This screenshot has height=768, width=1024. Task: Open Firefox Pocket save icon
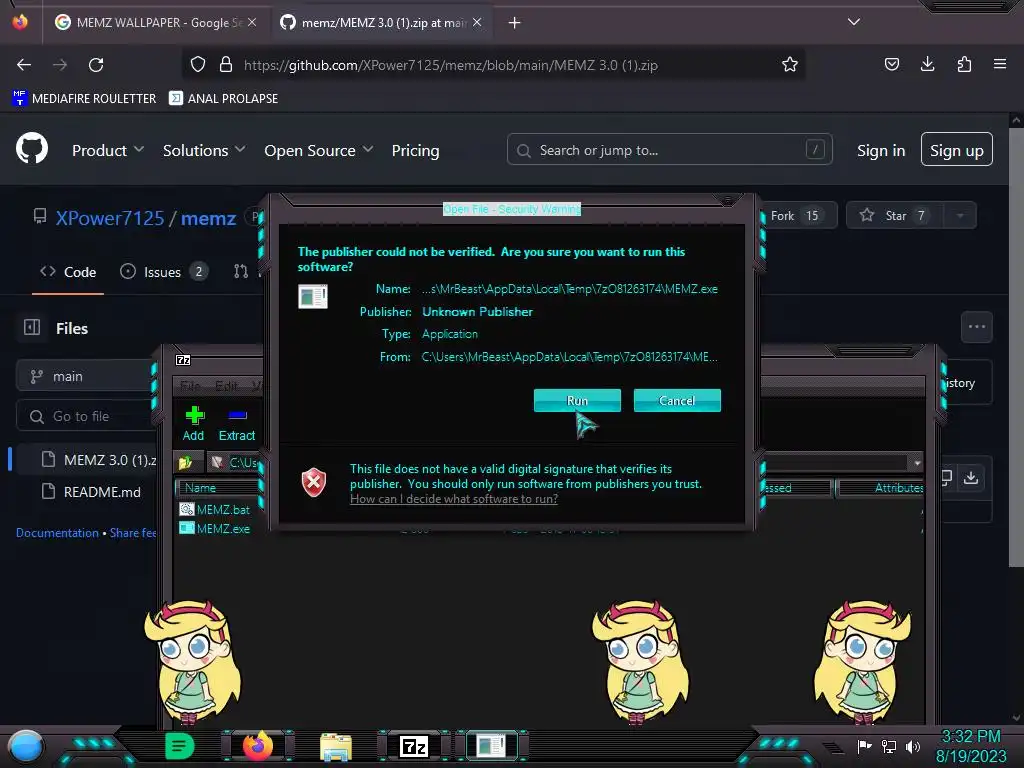891,64
